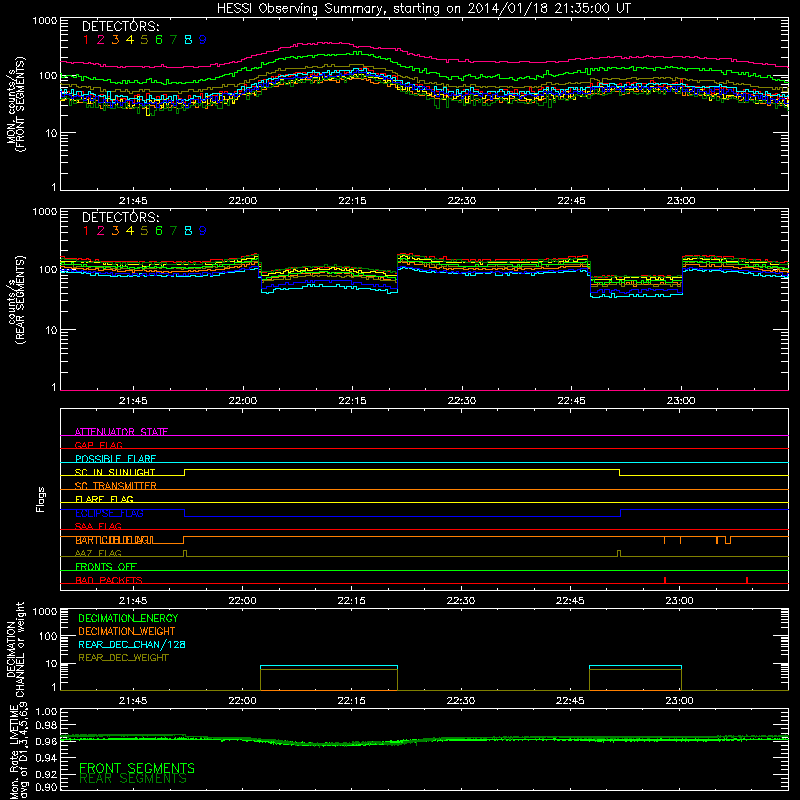Viewport: 800px width, 800px height.
Task: Click detector number 4 in front segments legend
Action: (130, 40)
